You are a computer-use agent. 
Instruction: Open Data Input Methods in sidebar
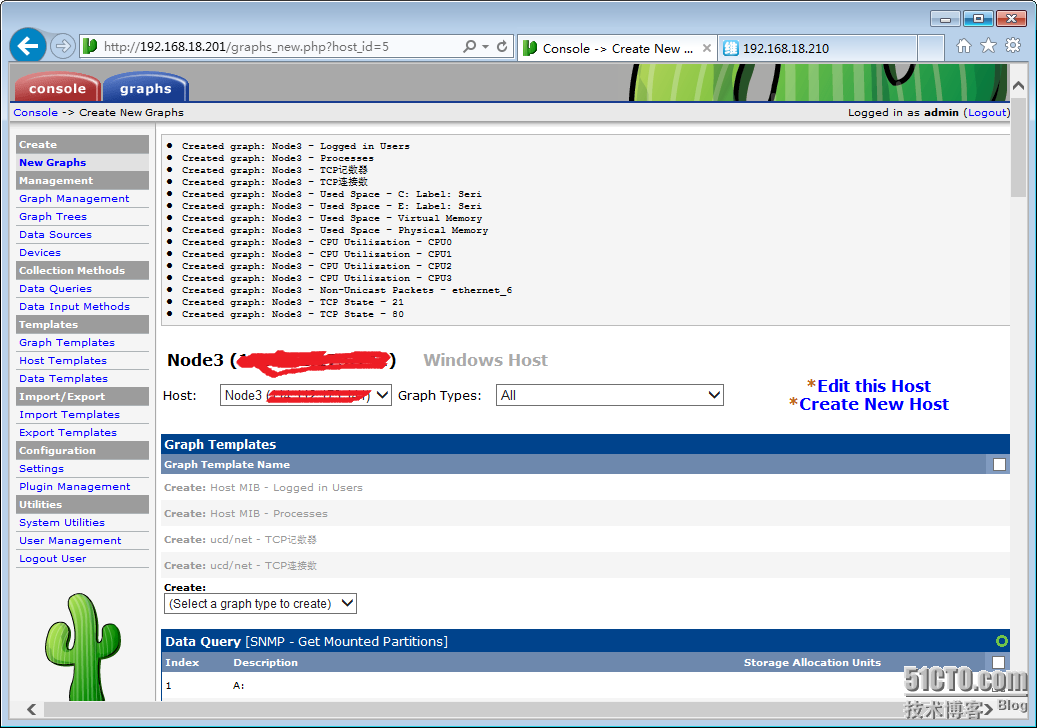point(74,306)
